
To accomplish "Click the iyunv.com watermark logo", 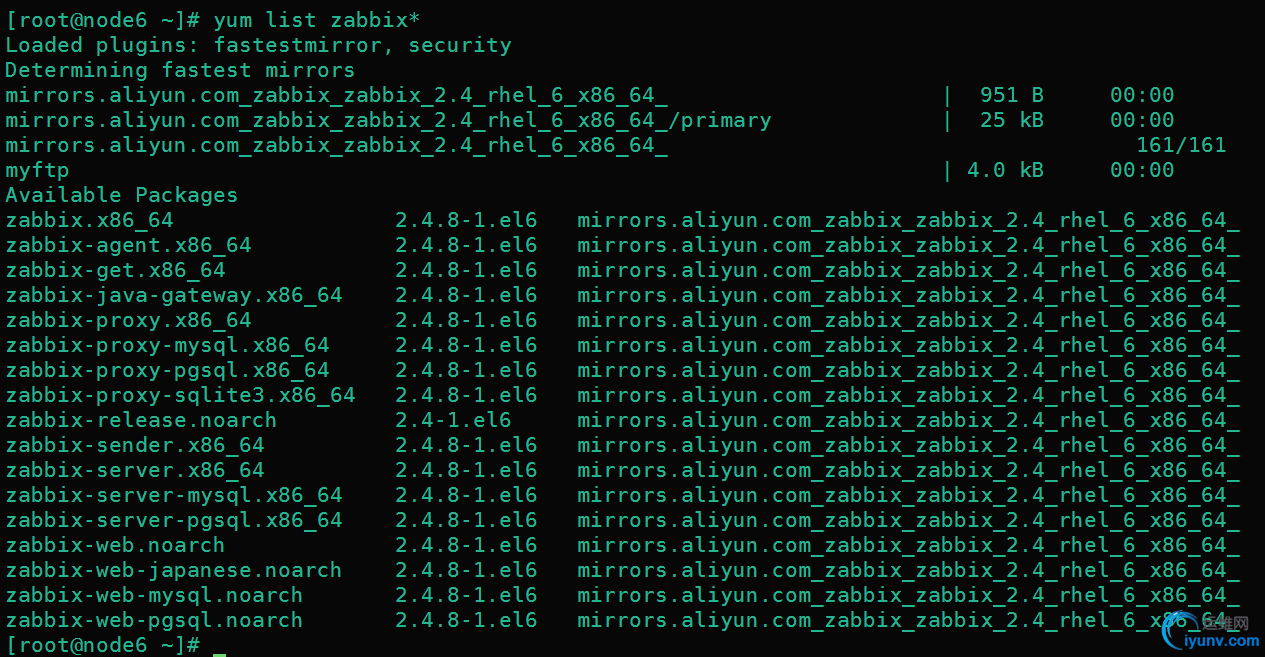I will pos(1205,633).
